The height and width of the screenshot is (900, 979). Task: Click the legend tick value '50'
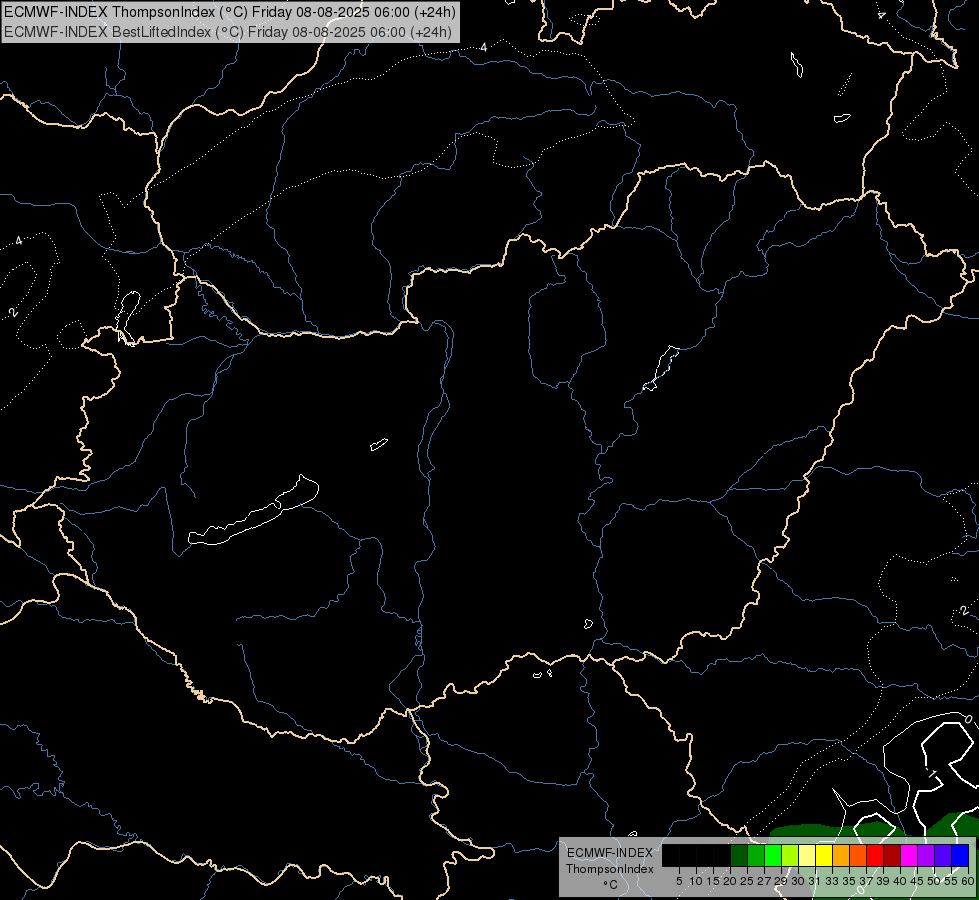tap(933, 881)
